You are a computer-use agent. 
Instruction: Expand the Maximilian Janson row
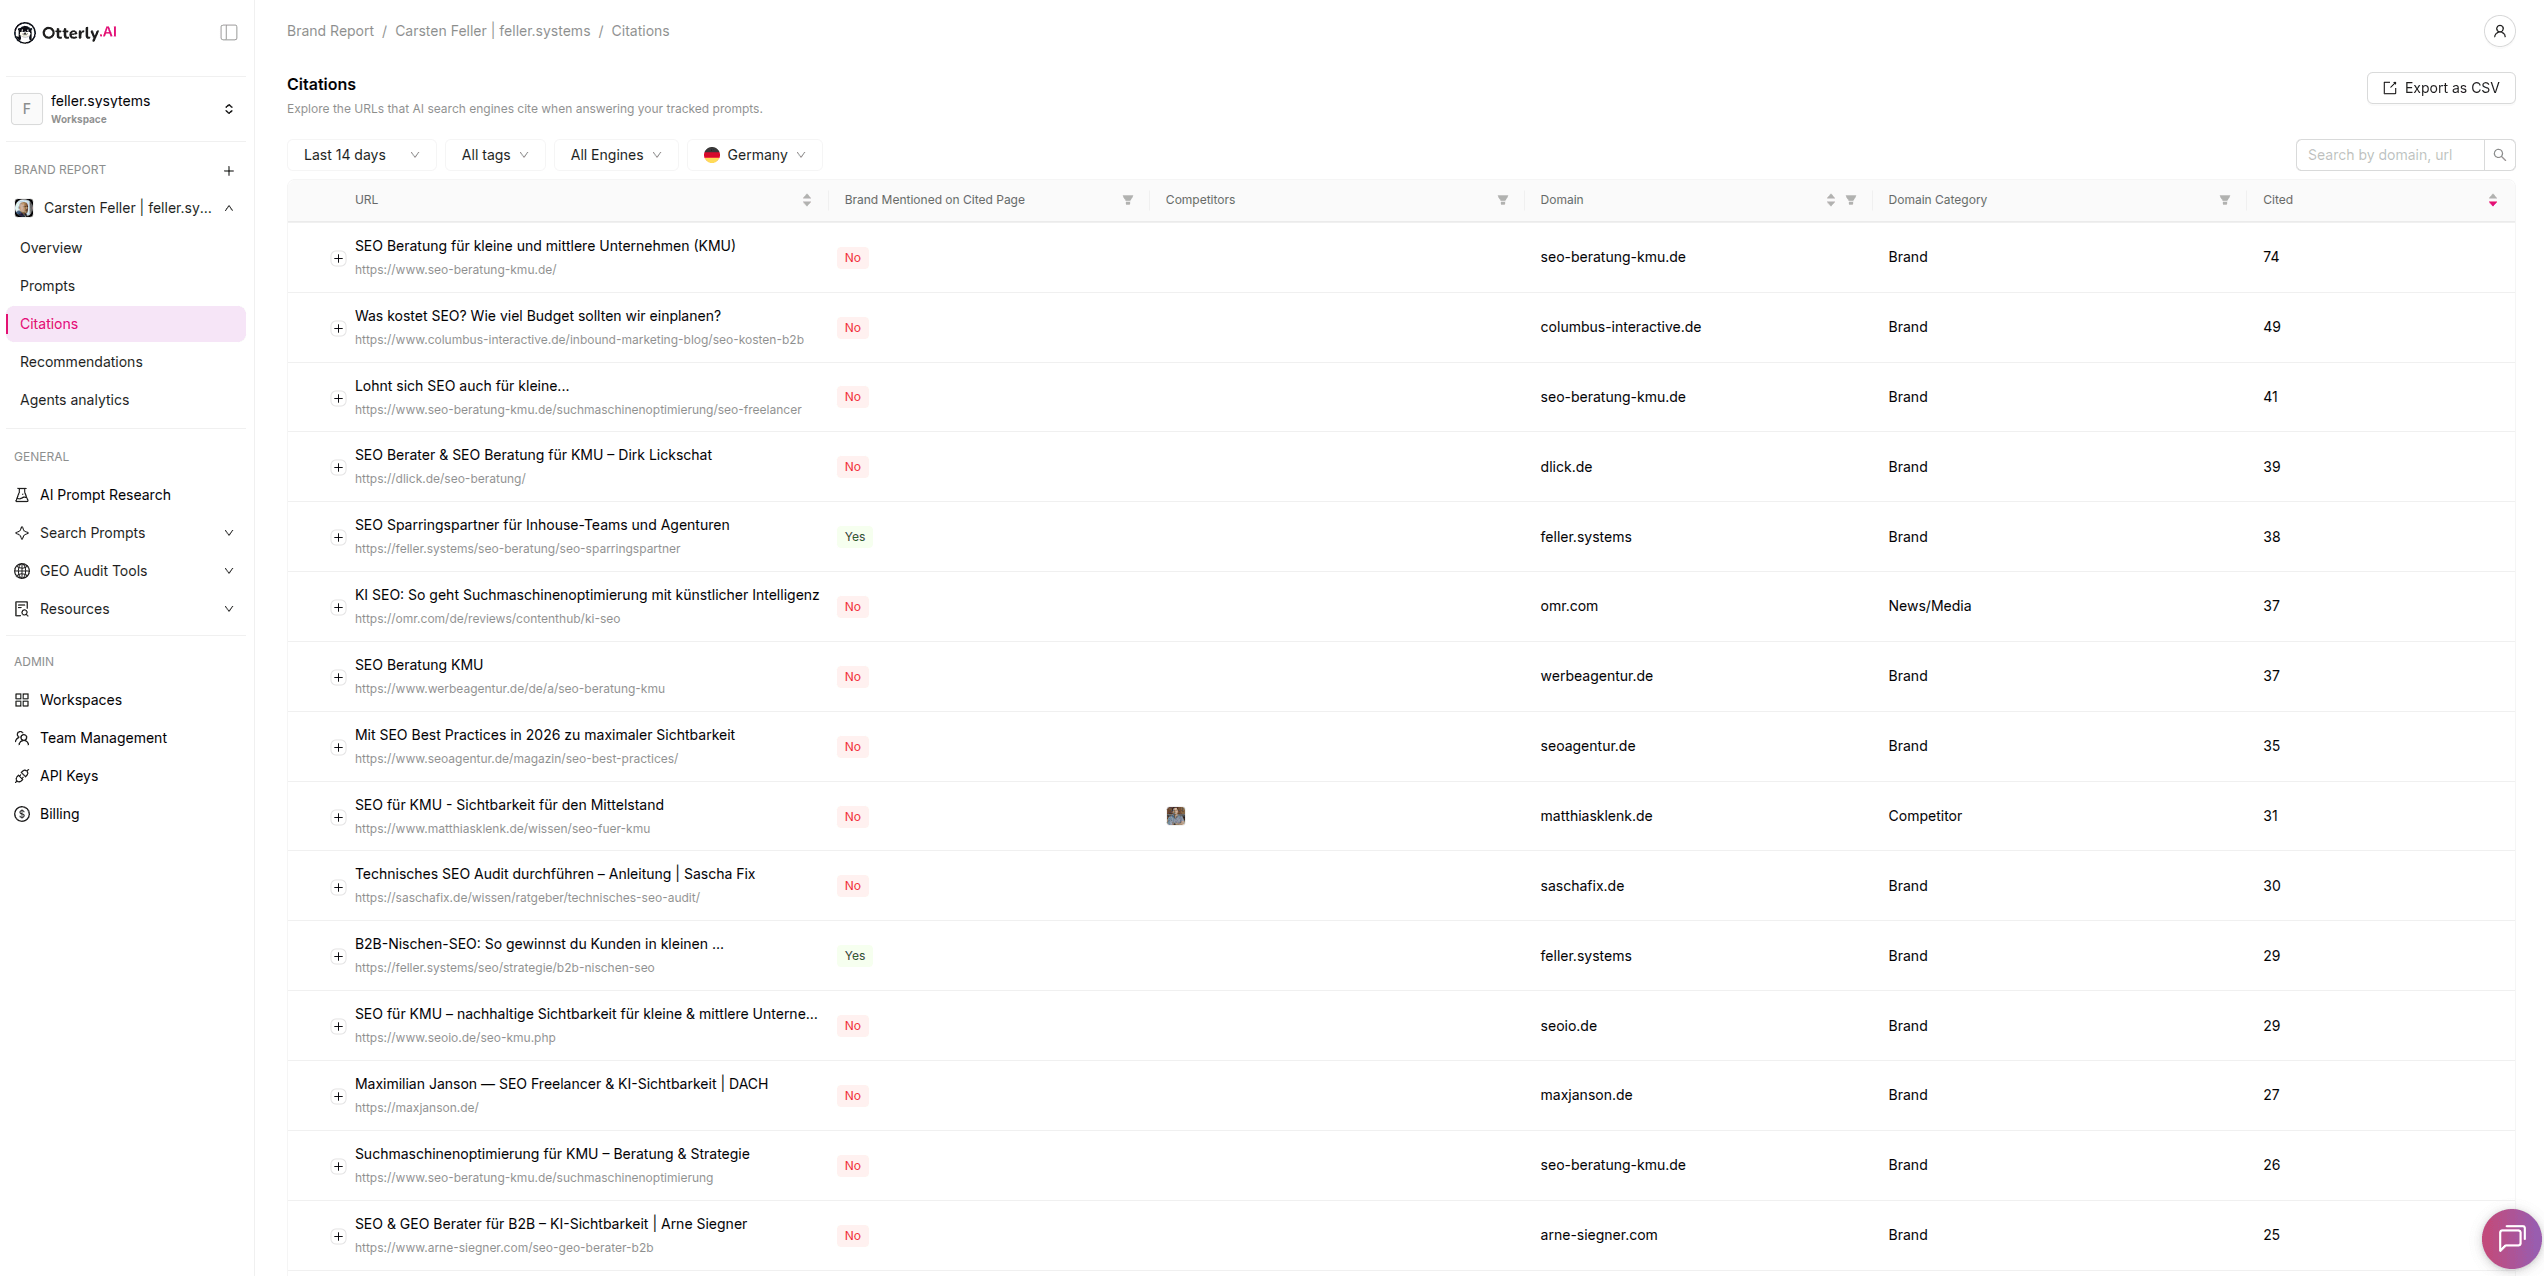[x=338, y=1096]
